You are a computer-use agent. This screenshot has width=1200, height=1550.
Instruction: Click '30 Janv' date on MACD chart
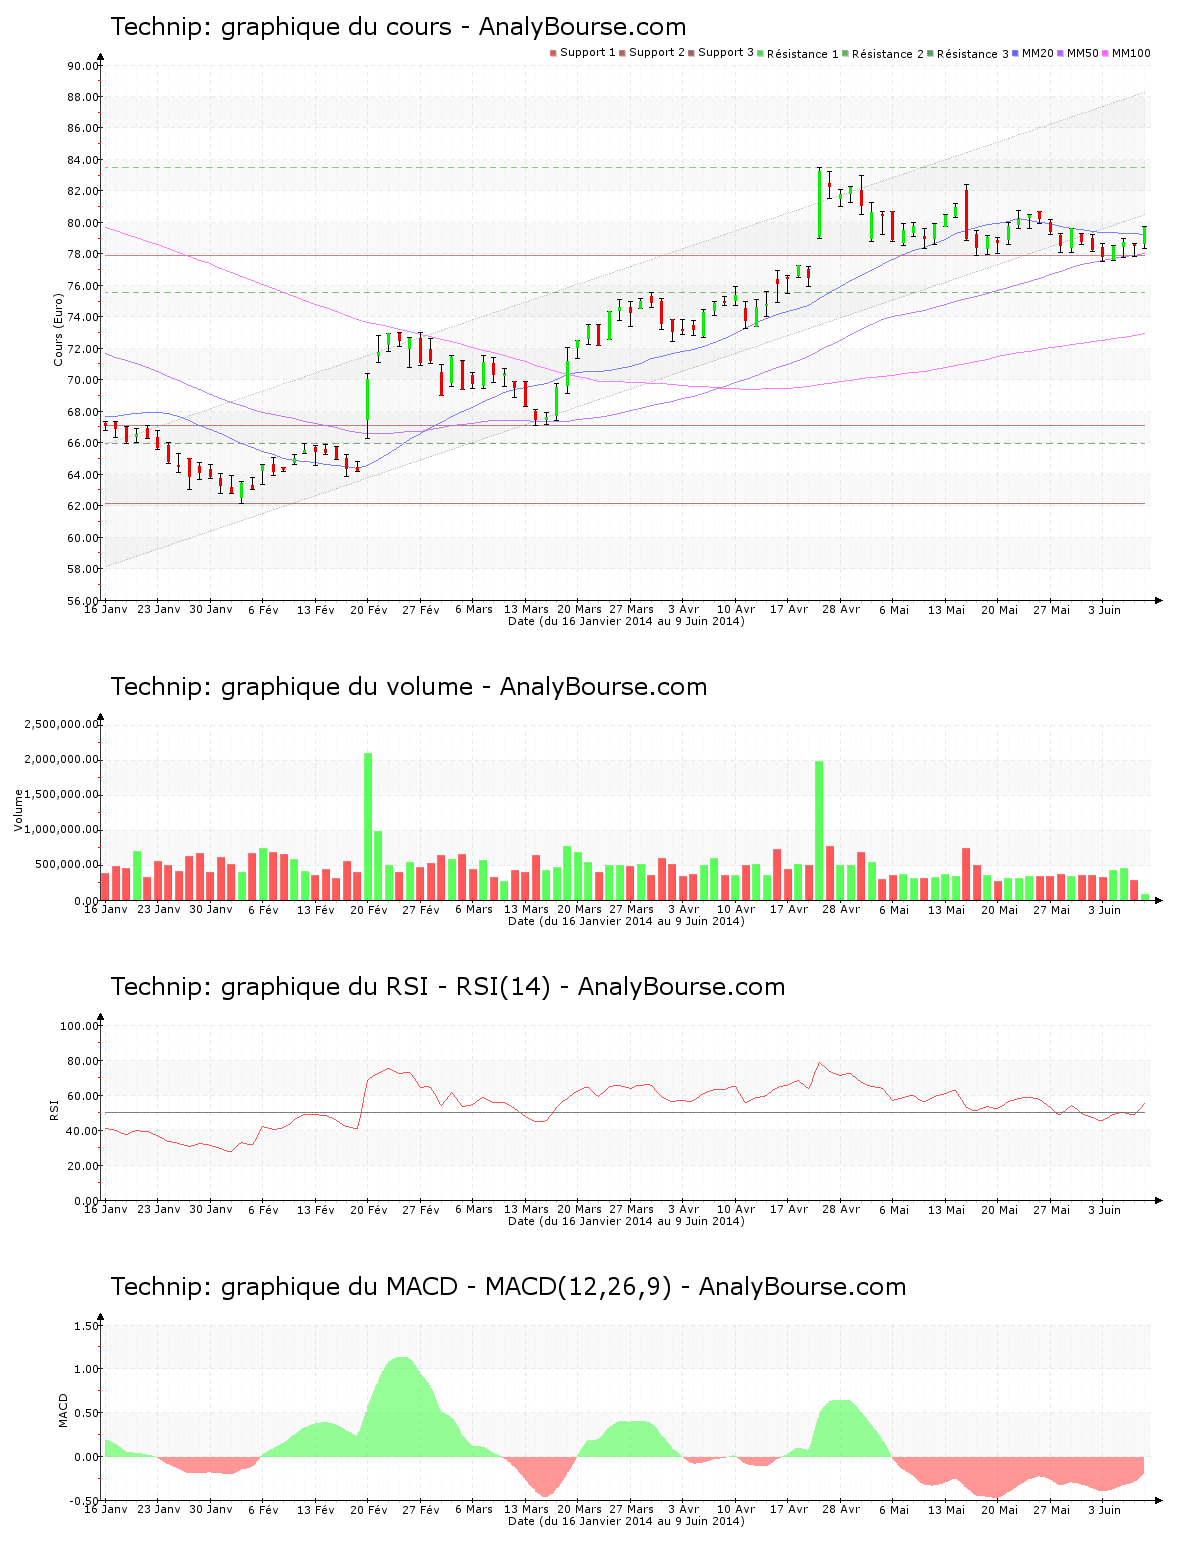[x=211, y=1509]
